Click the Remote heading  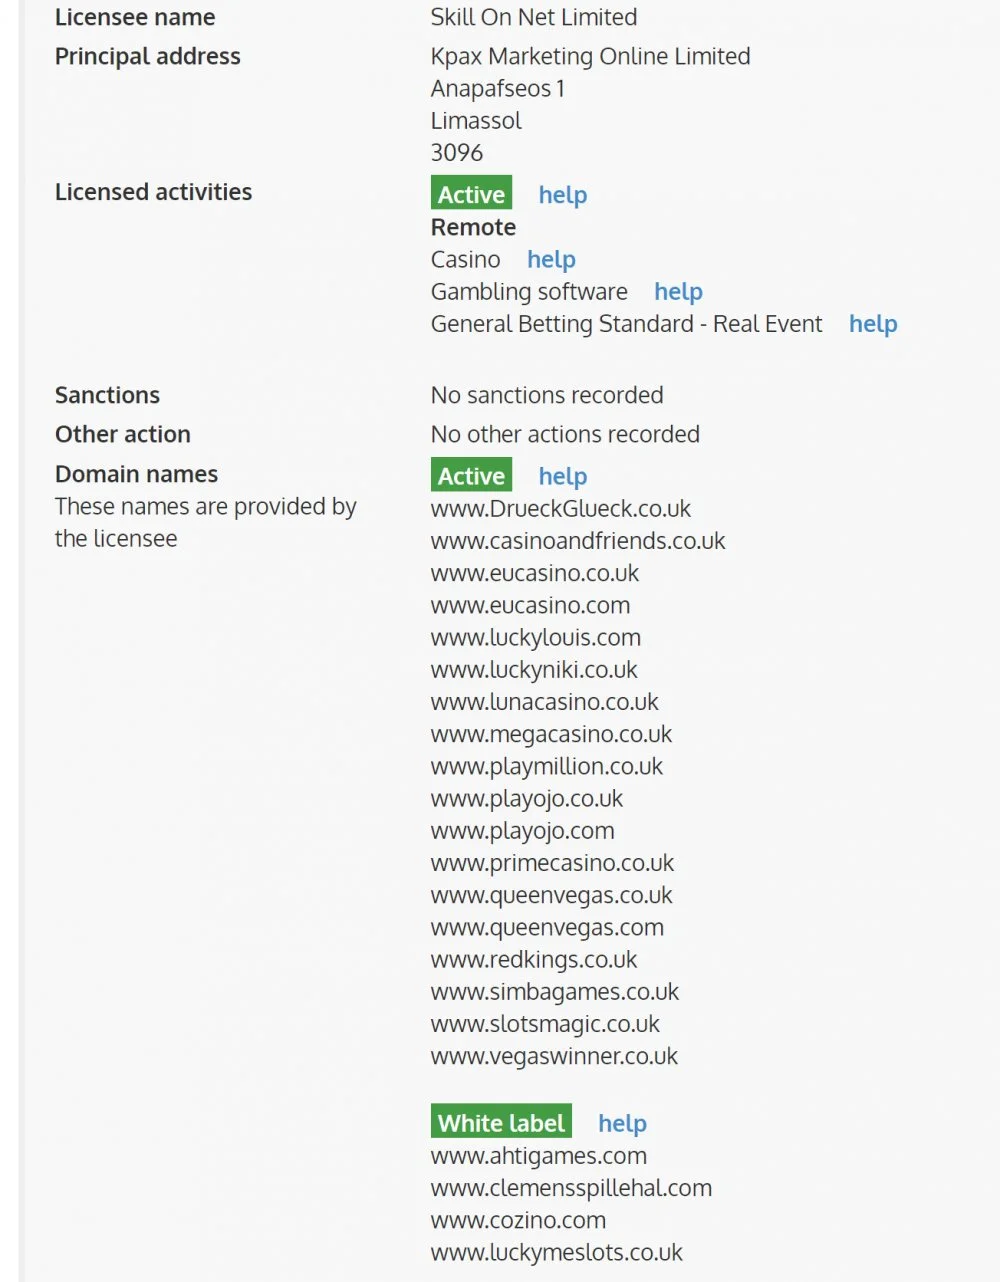pyautogui.click(x=473, y=227)
